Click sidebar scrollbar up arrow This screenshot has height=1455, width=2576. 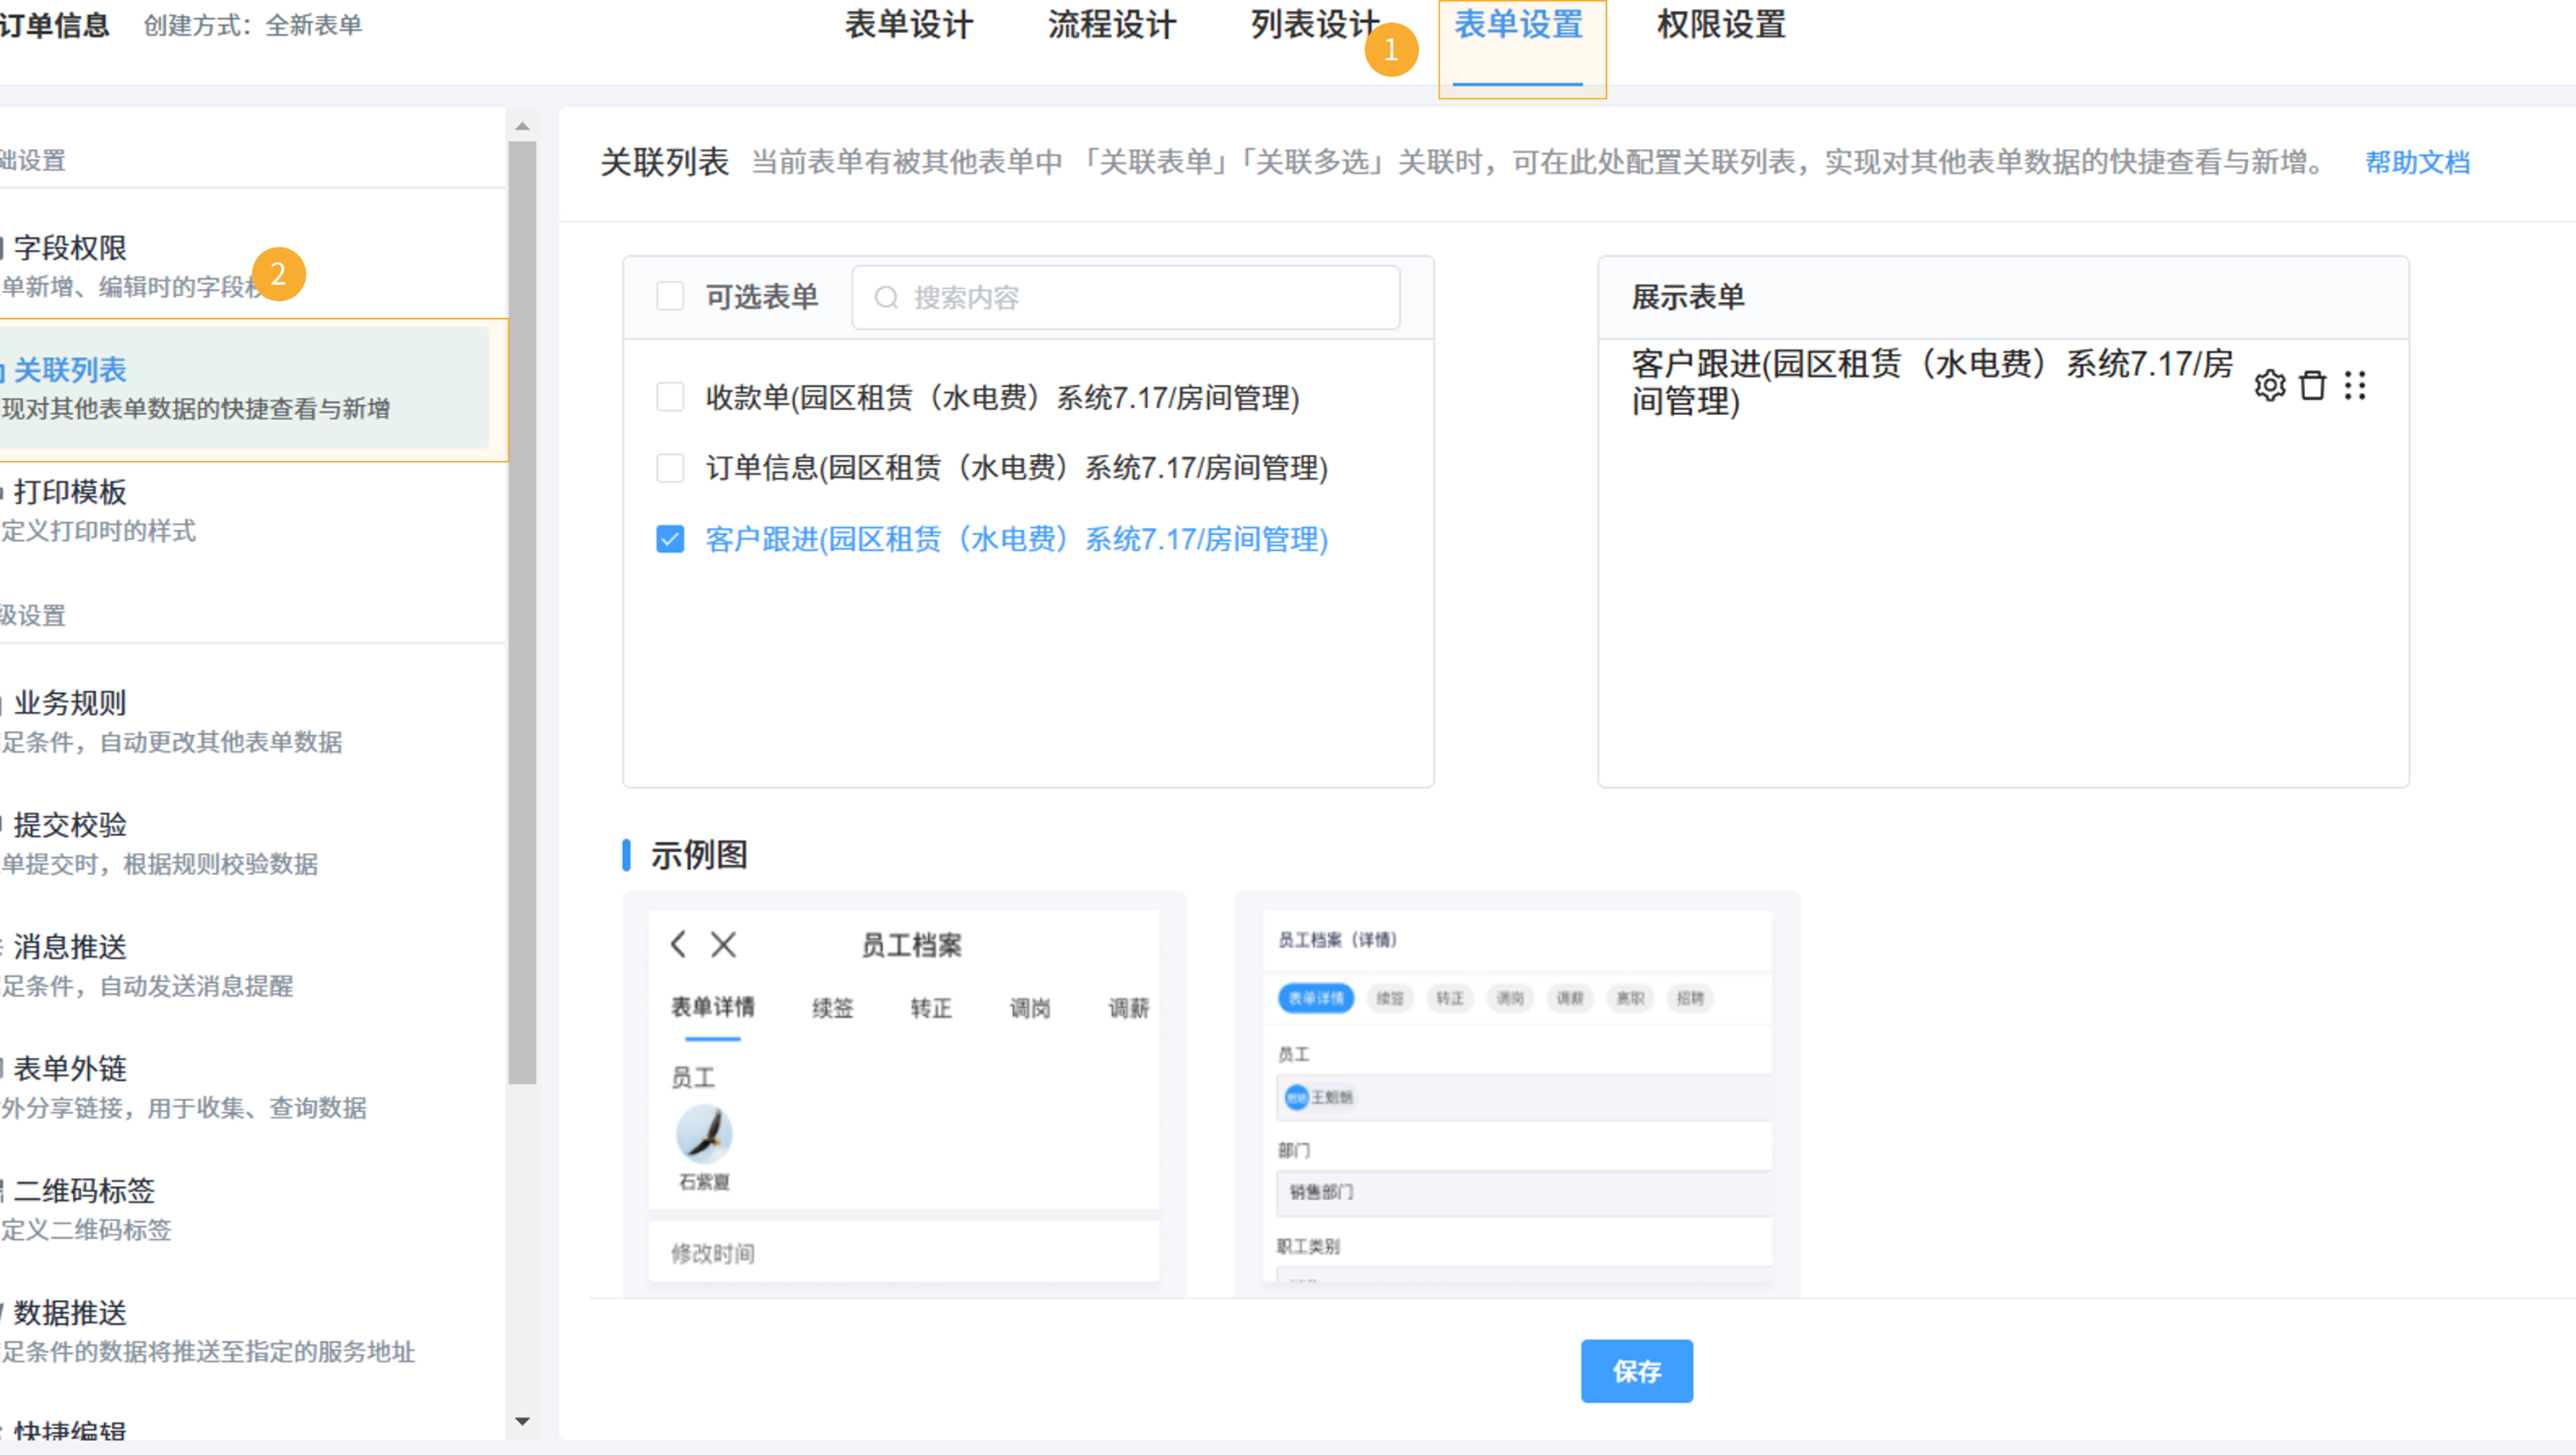click(522, 126)
